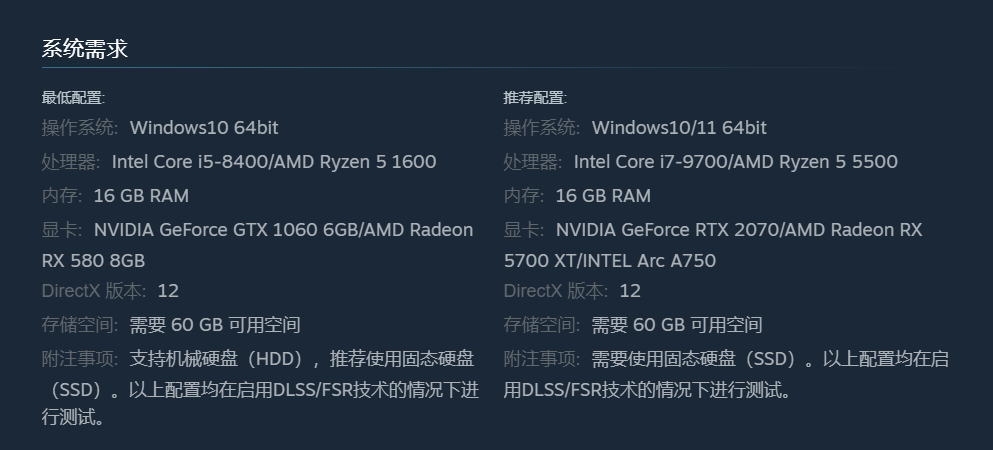Click 存储空间 label under 推荐配置
993x450 pixels.
541,325
